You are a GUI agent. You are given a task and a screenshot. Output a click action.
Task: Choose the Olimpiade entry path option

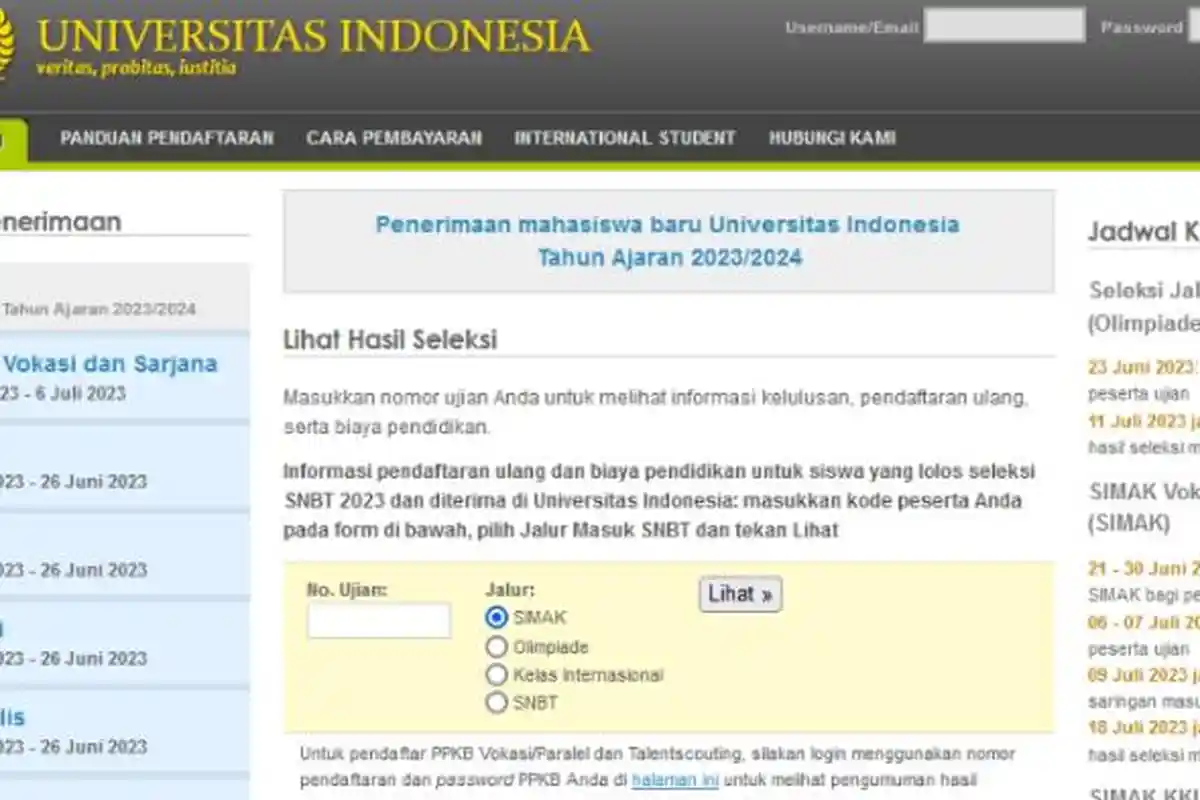pyautogui.click(x=495, y=646)
